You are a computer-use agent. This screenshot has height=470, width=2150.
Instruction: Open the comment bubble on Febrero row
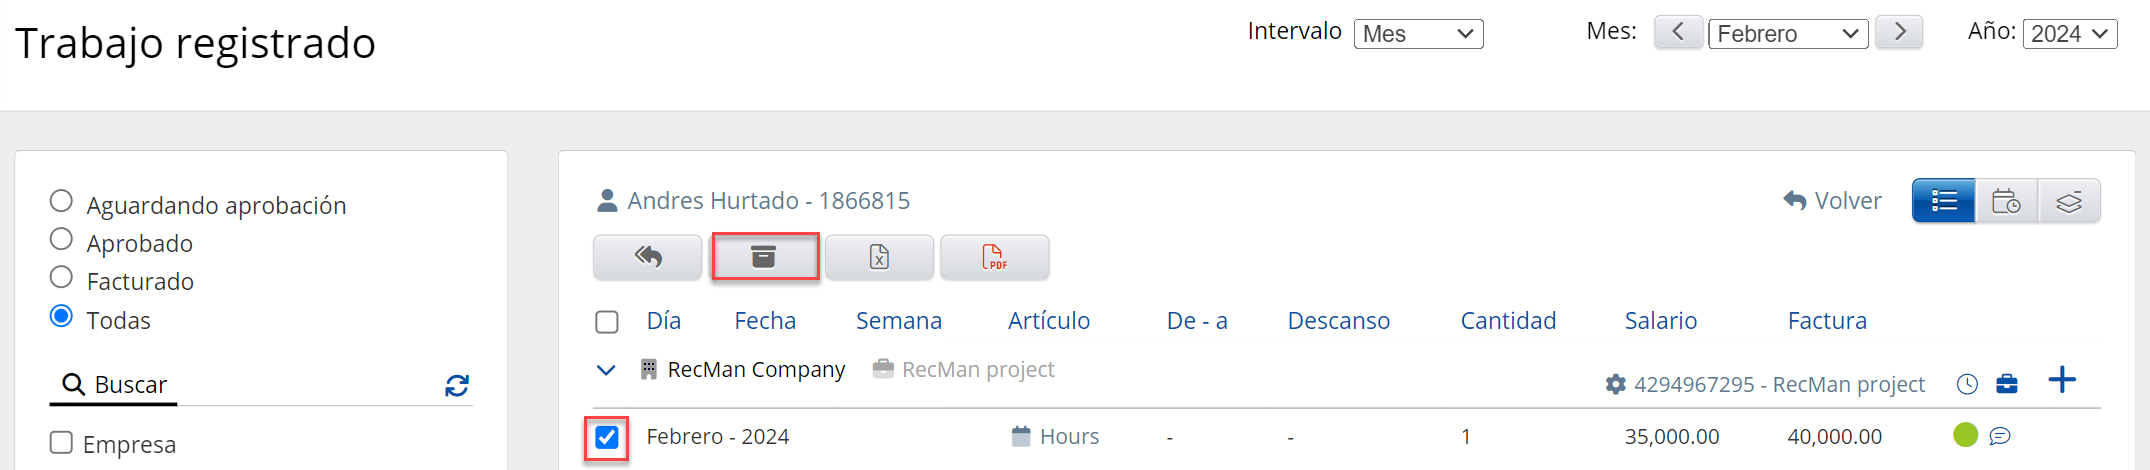tap(2000, 436)
